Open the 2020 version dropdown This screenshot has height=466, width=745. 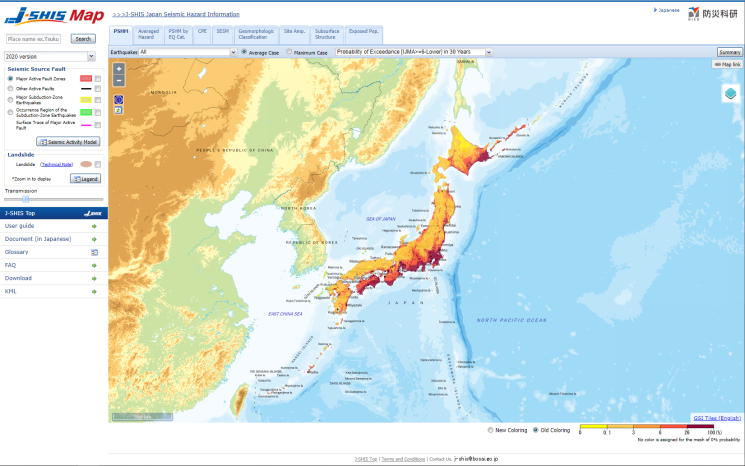(50, 57)
